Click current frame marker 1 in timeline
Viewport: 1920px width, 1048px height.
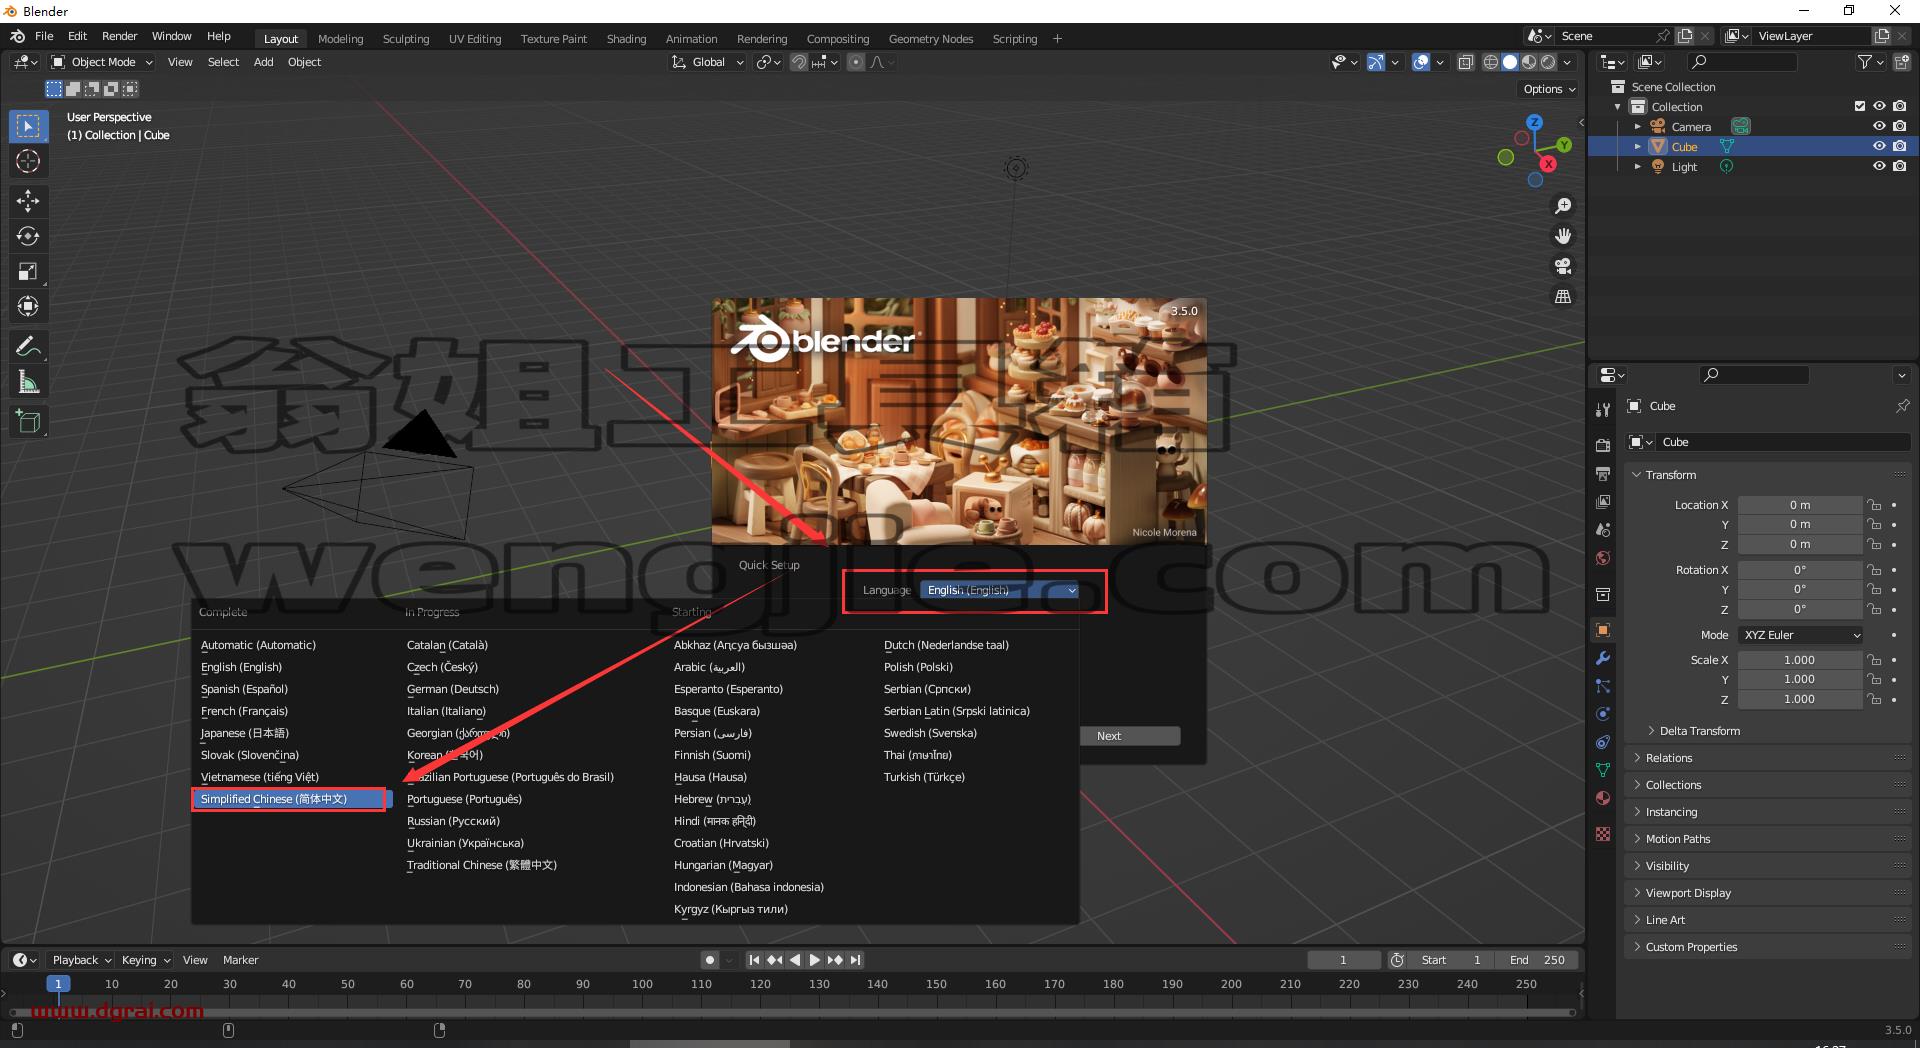click(58, 984)
